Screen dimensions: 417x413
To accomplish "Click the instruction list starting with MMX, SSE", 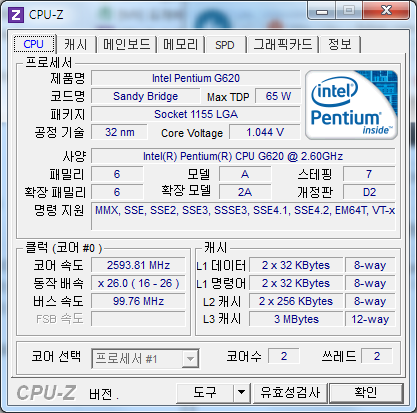I will [x=243, y=216].
